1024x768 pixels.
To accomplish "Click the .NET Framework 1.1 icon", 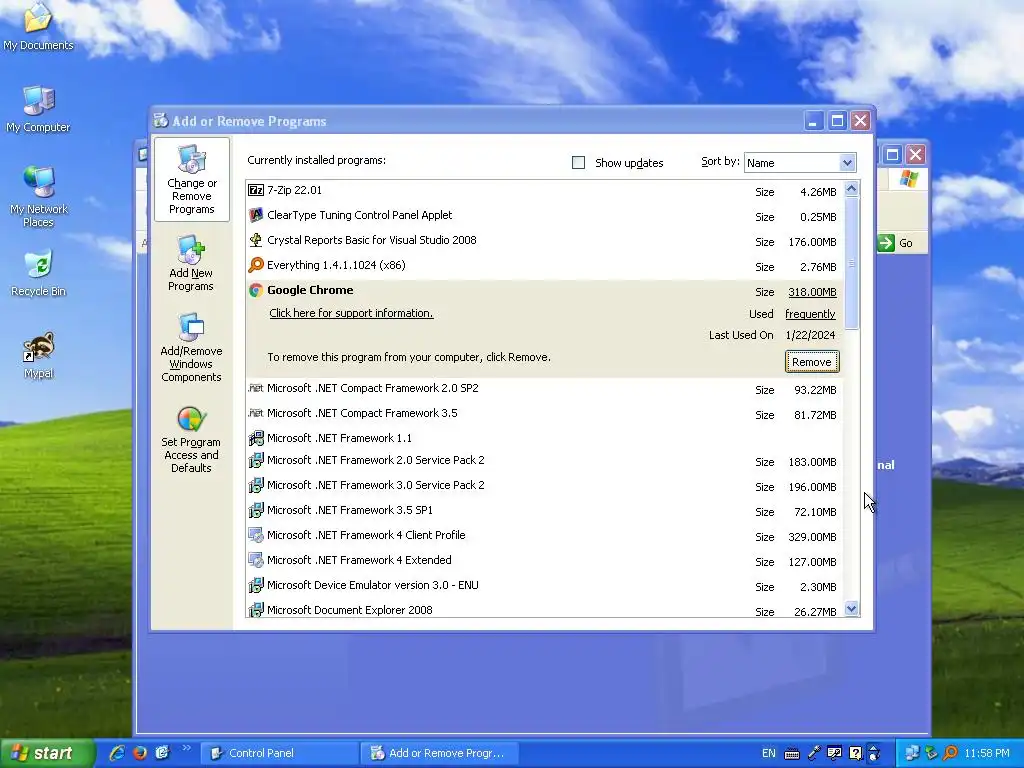I will pos(256,438).
